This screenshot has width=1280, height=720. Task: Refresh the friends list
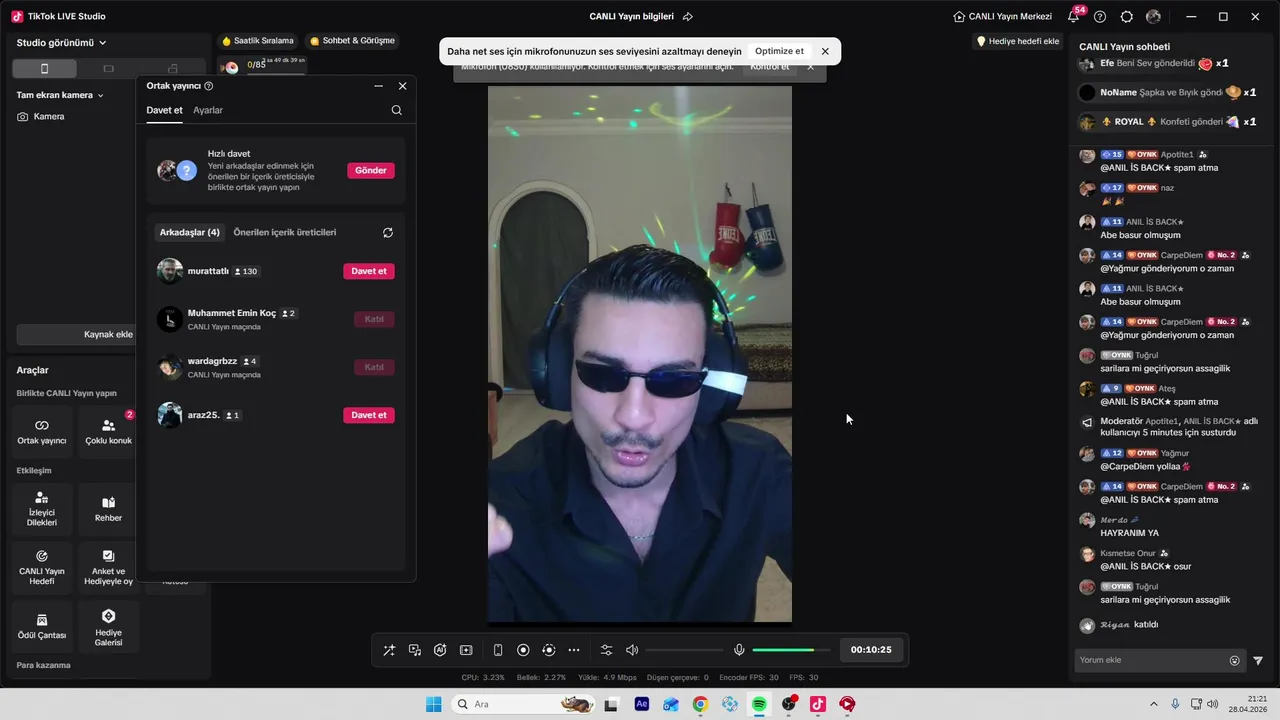(388, 232)
